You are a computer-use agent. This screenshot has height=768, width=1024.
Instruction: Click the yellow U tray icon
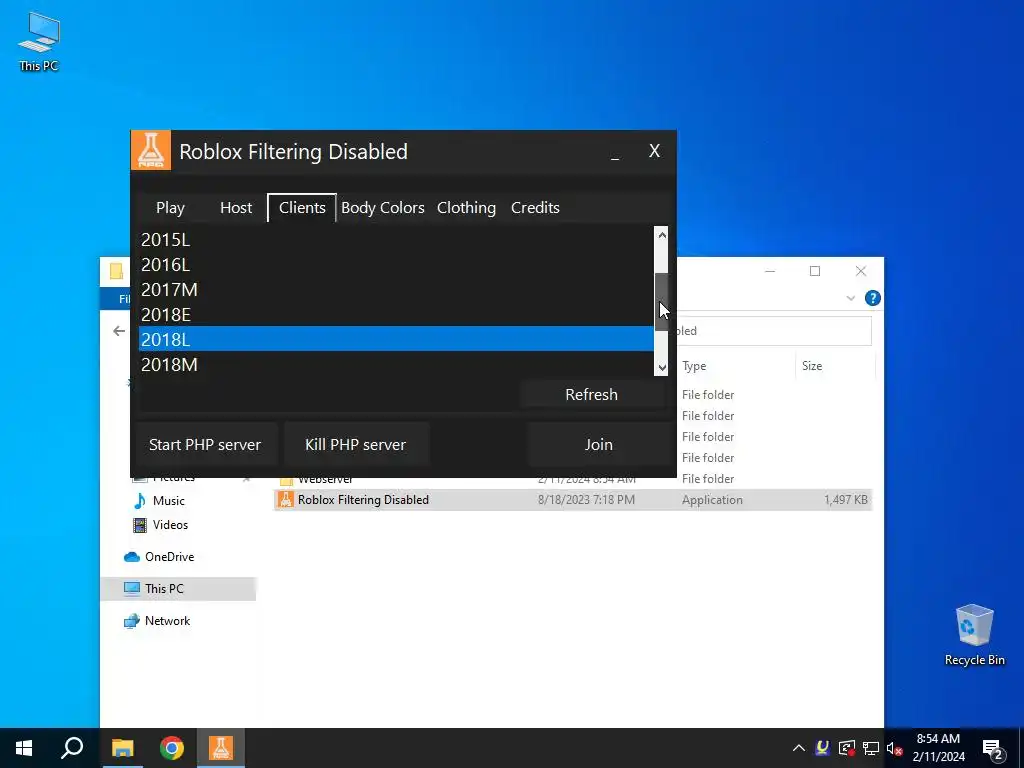823,748
